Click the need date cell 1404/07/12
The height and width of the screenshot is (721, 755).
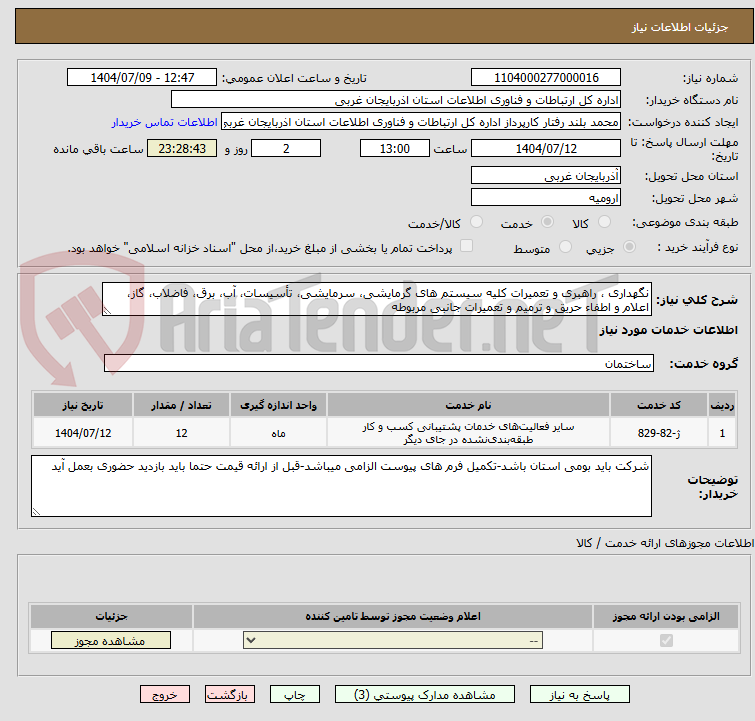point(83,433)
